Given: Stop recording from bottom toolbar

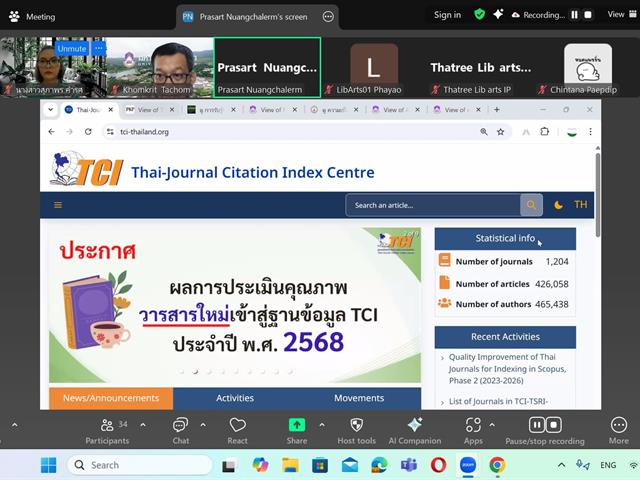Looking at the screenshot, I should coord(553,425).
